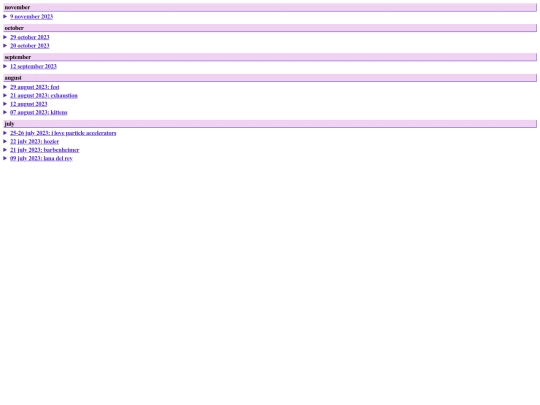This screenshot has width=540, height=405.
Task: Expand the 12 august 2023 disclosure triangle
Action: pyautogui.click(x=5, y=104)
